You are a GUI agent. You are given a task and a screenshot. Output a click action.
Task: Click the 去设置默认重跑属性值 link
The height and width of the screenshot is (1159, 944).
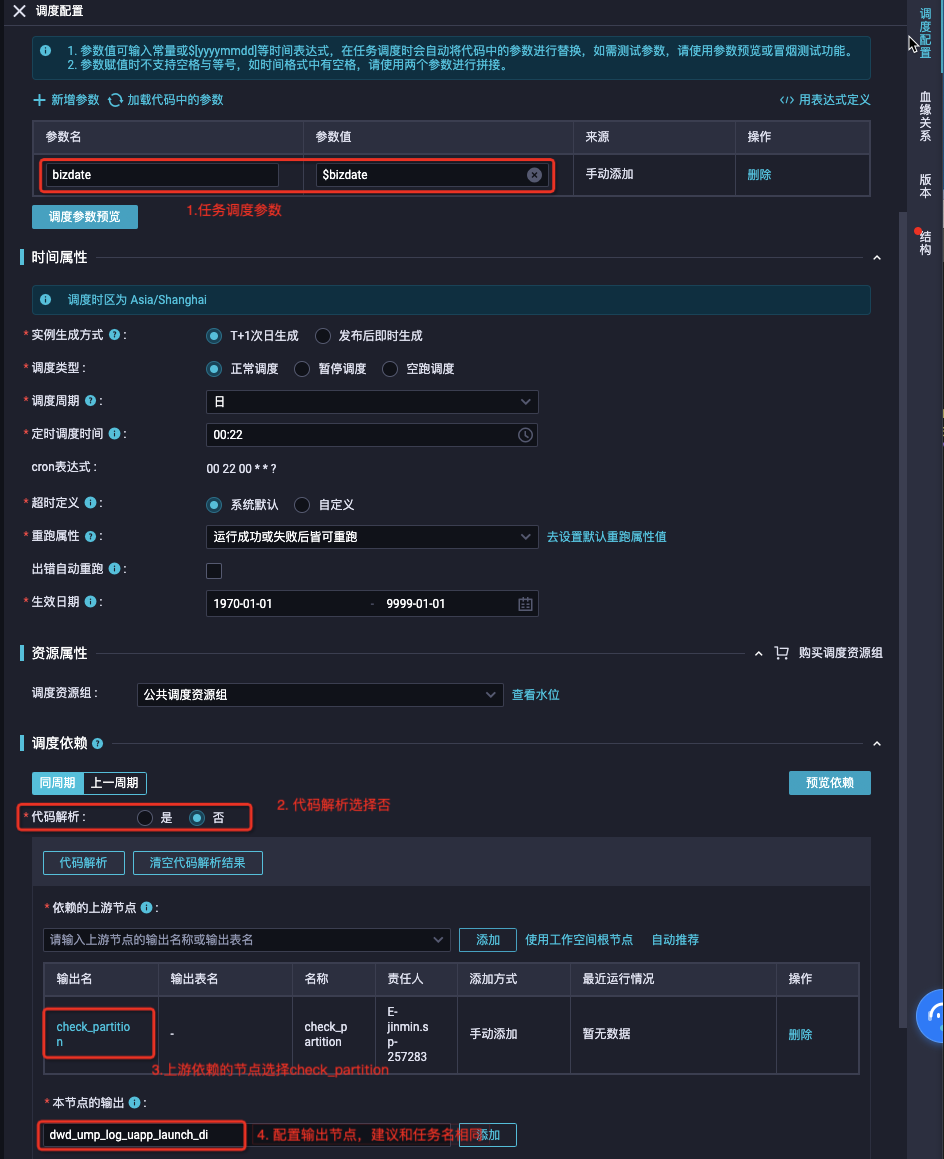(x=606, y=537)
